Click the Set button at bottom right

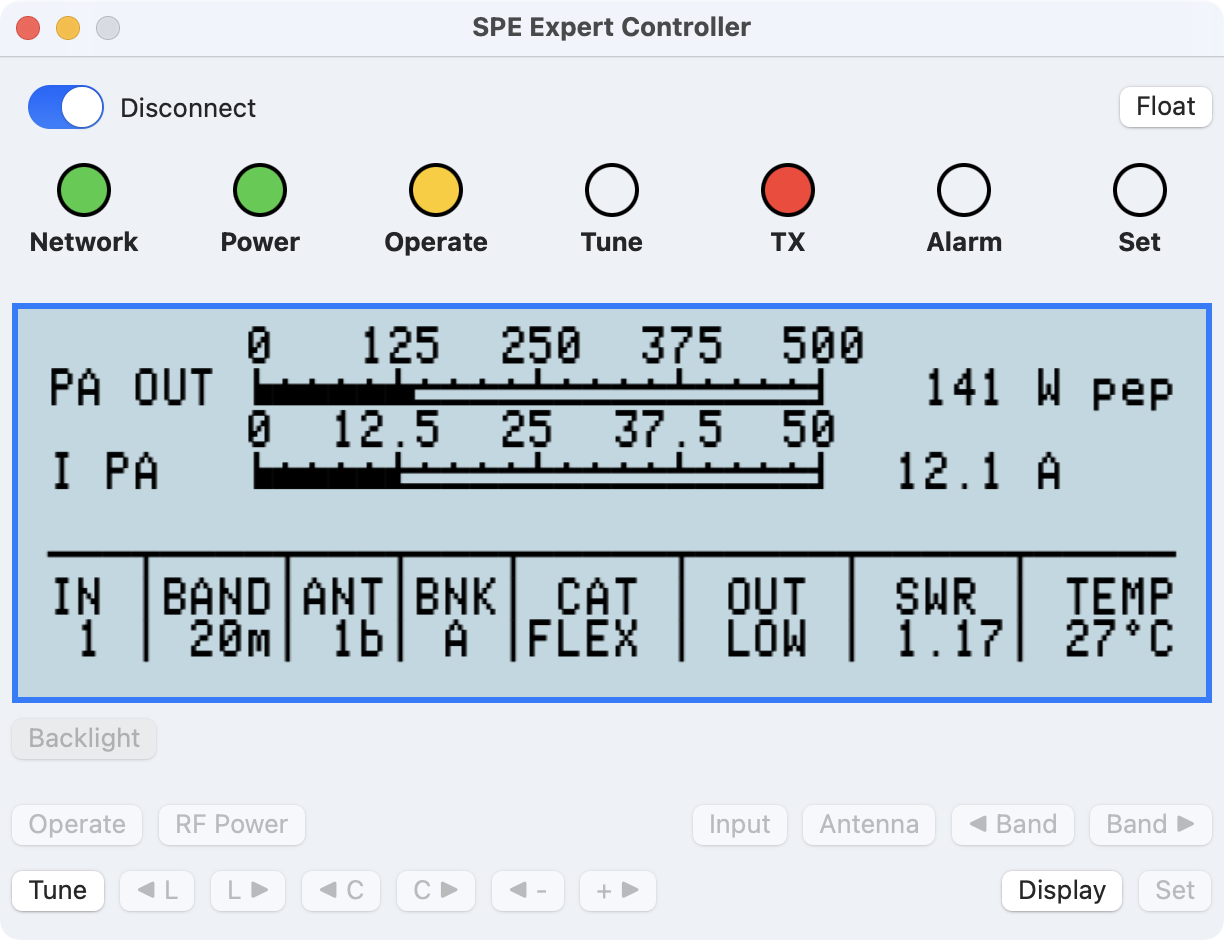pos(1175,890)
